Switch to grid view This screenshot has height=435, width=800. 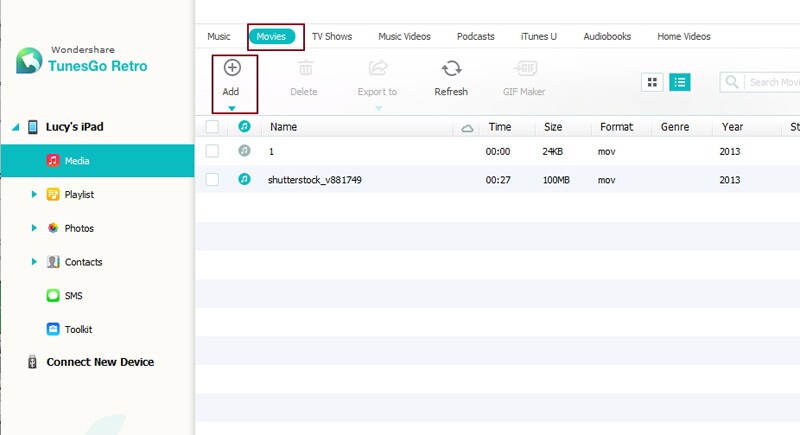pos(652,82)
